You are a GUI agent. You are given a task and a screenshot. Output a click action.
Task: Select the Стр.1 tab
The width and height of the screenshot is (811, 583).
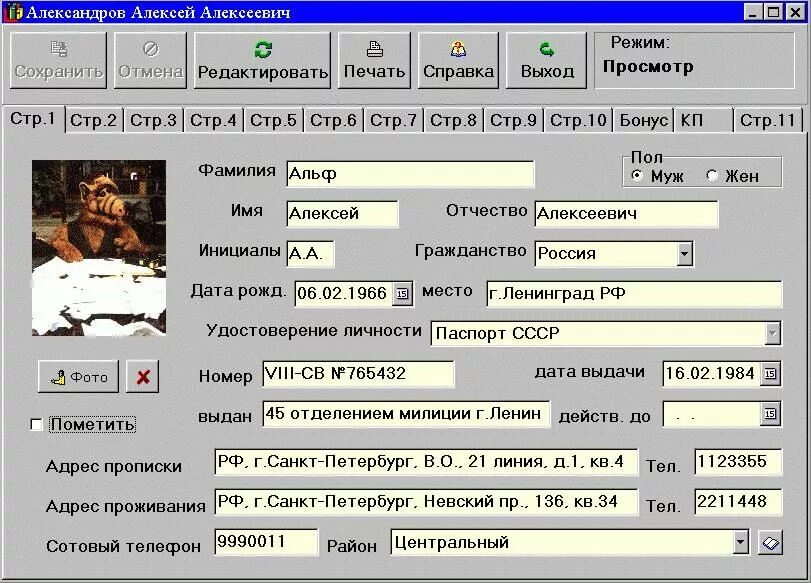[x=33, y=119]
